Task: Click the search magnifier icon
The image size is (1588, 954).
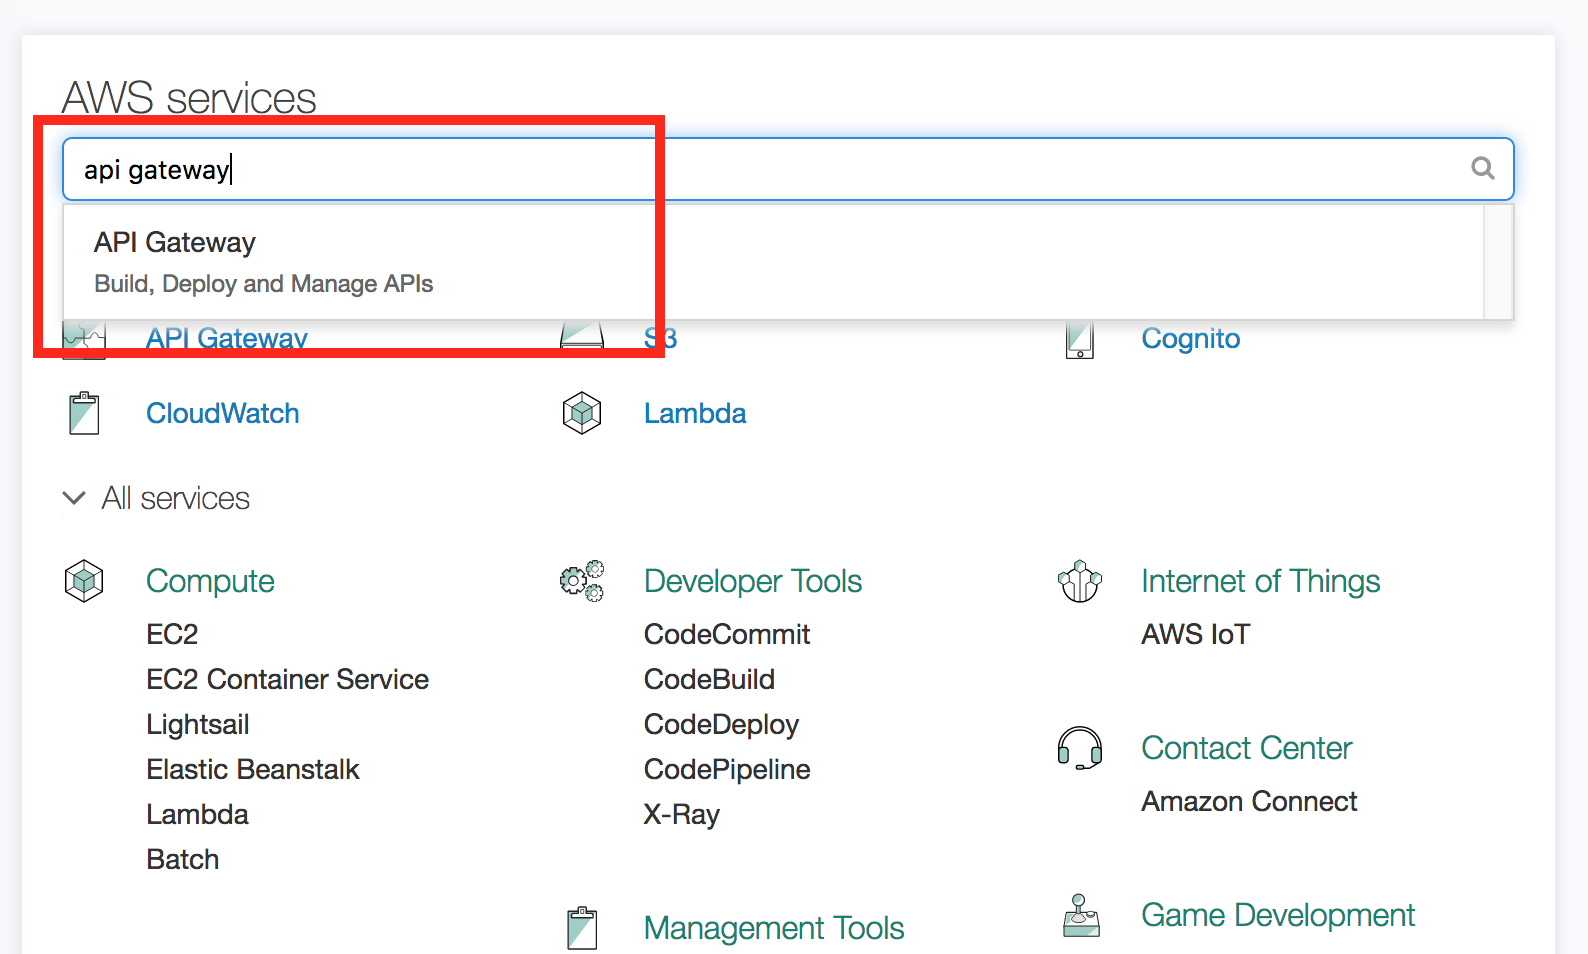Action: 1483,168
